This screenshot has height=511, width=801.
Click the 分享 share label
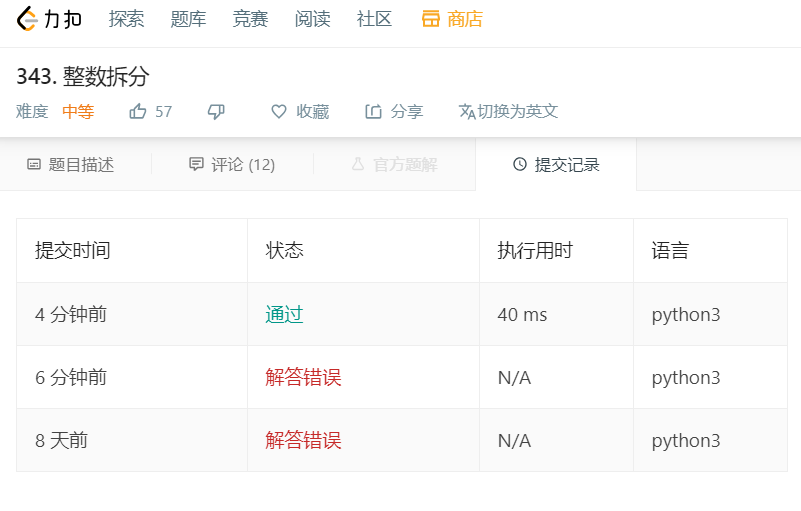pyautogui.click(x=407, y=111)
